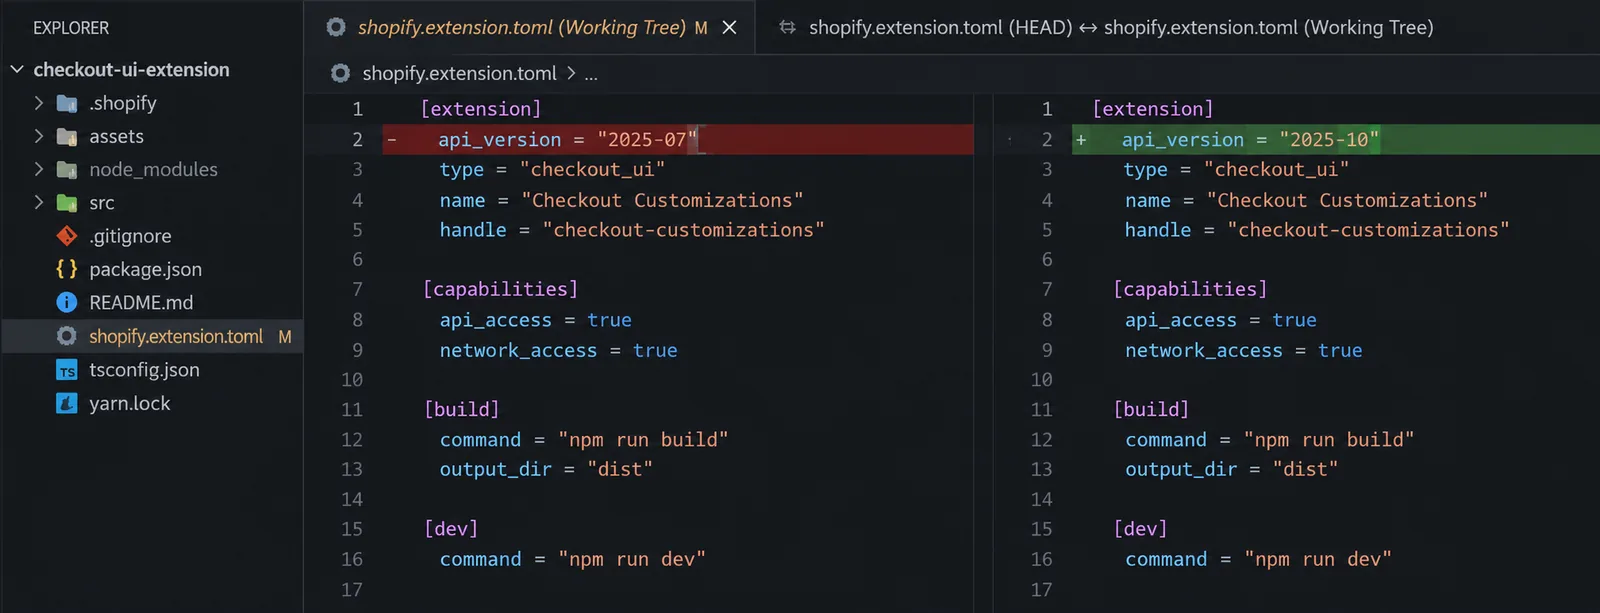1600x613 pixels.
Task: Click "checkout_ui" type value in left pane
Action: (x=592, y=170)
